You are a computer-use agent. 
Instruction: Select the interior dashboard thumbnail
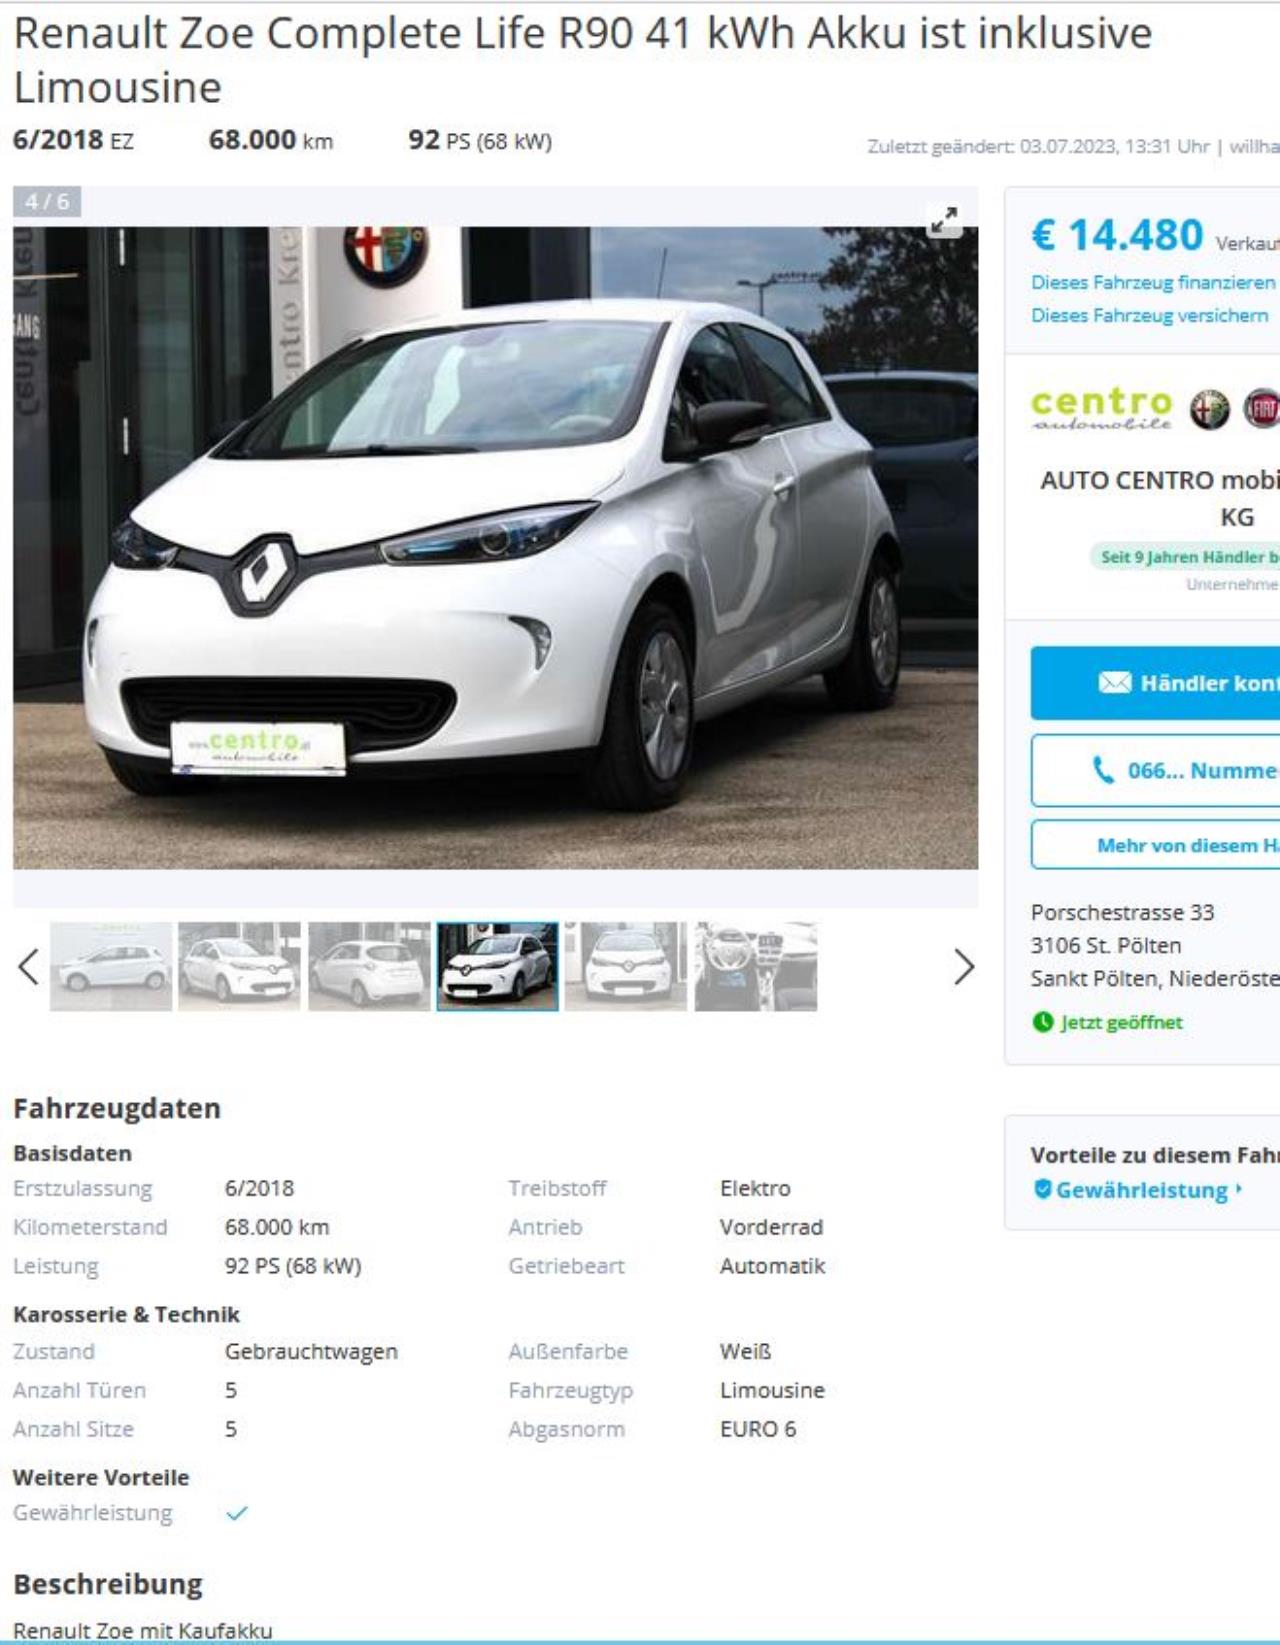[756, 966]
